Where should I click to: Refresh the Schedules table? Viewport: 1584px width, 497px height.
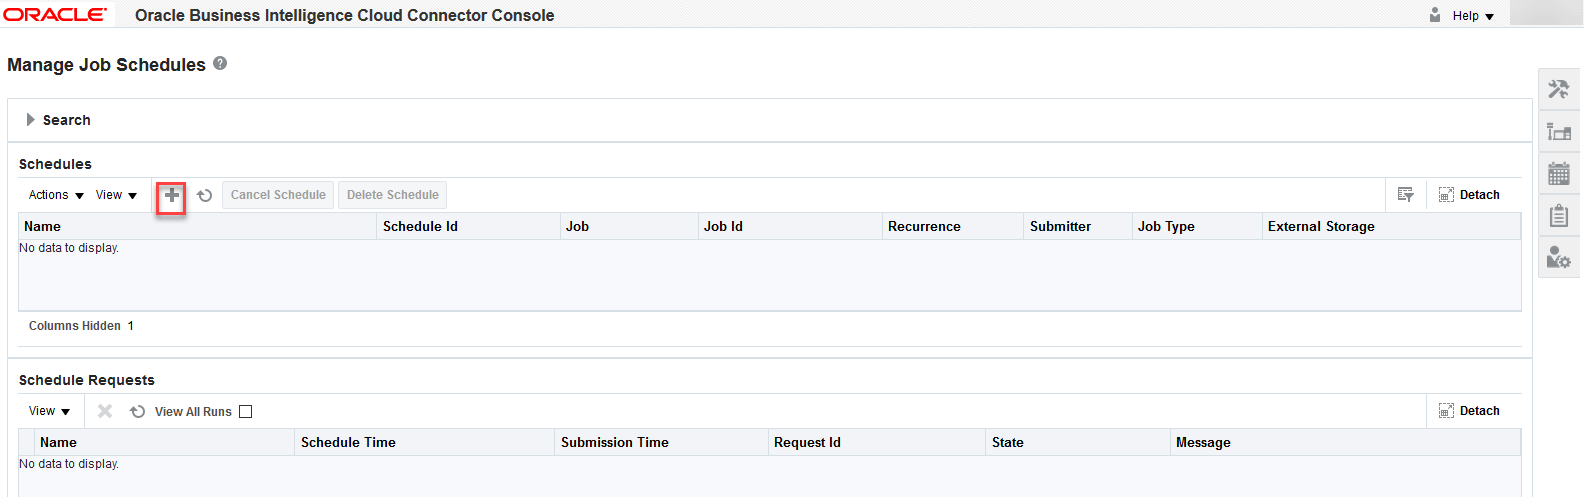[205, 196]
